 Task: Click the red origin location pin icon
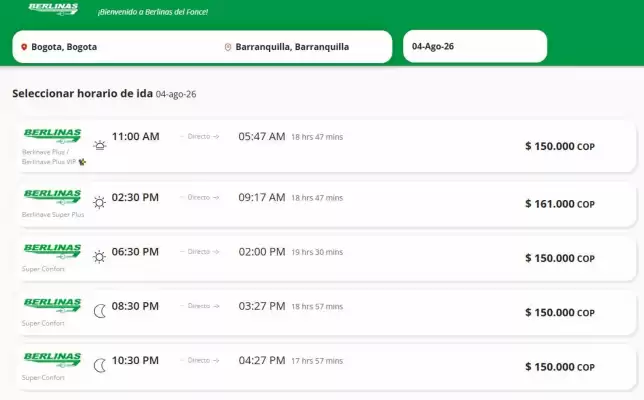pyautogui.click(x=24, y=47)
